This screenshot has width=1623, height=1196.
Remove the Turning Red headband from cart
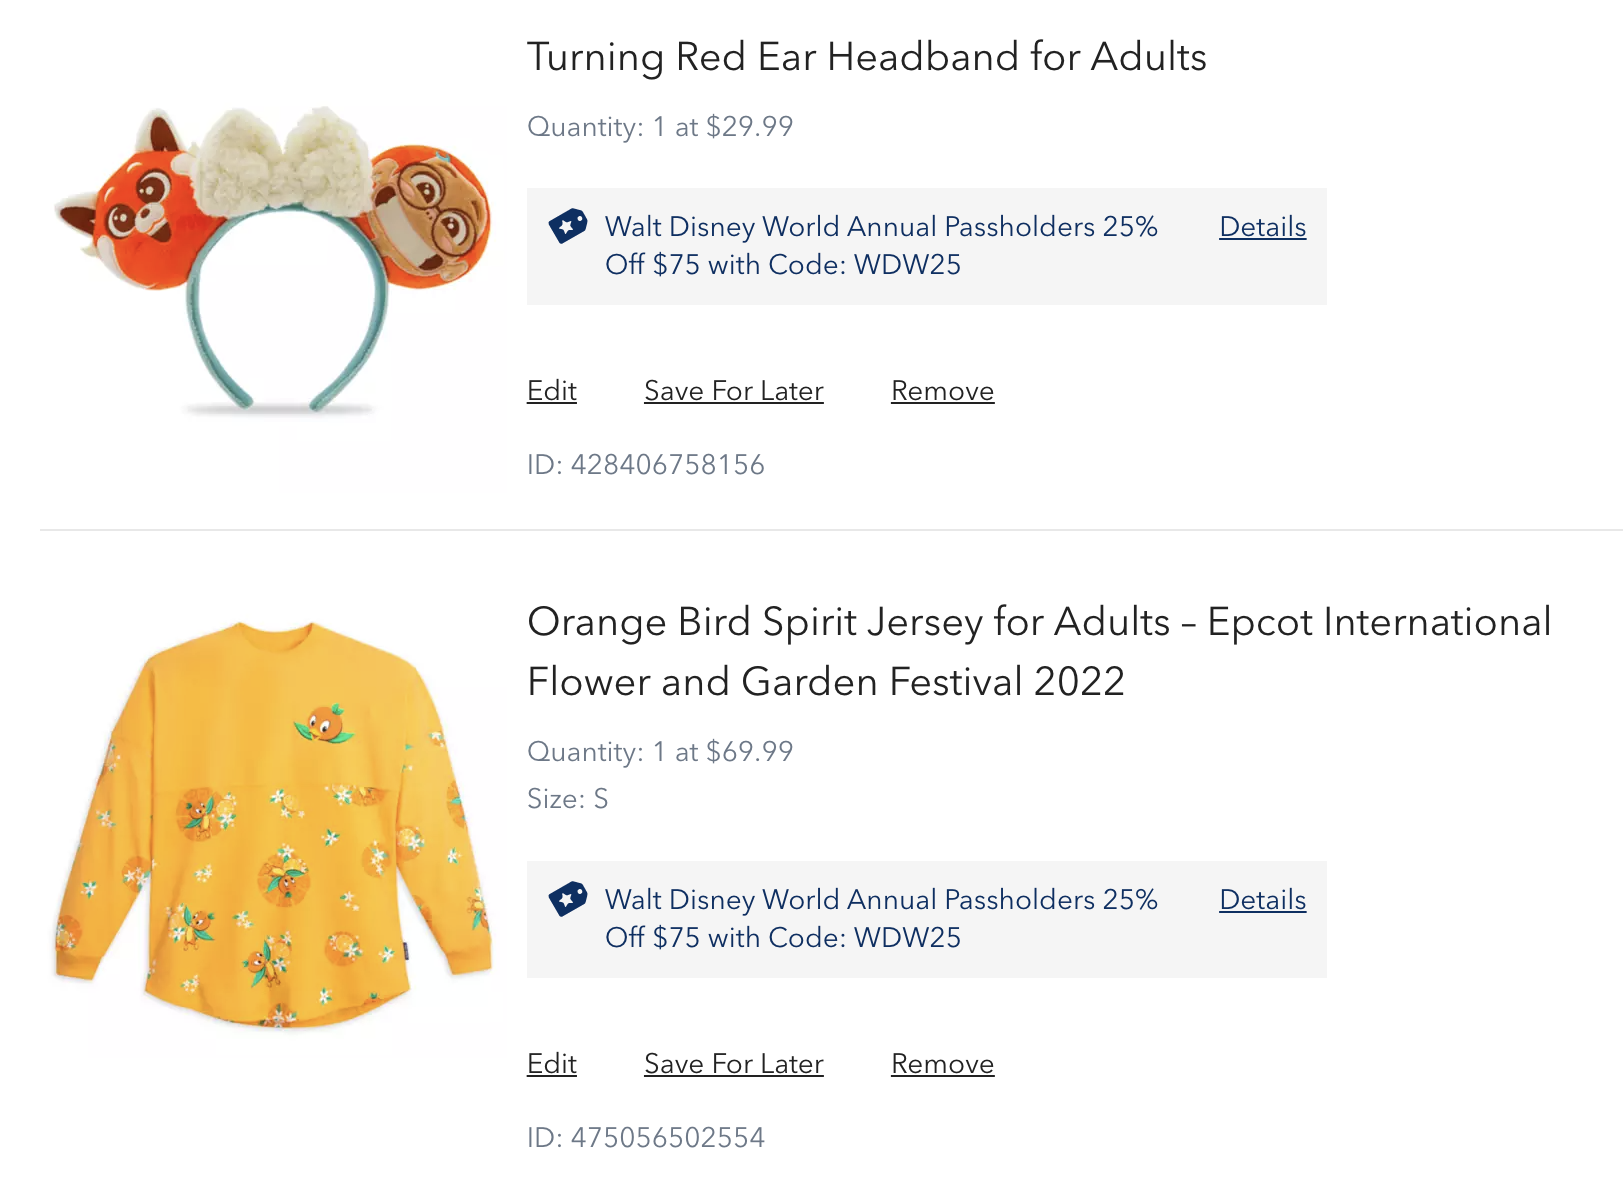[x=942, y=391]
